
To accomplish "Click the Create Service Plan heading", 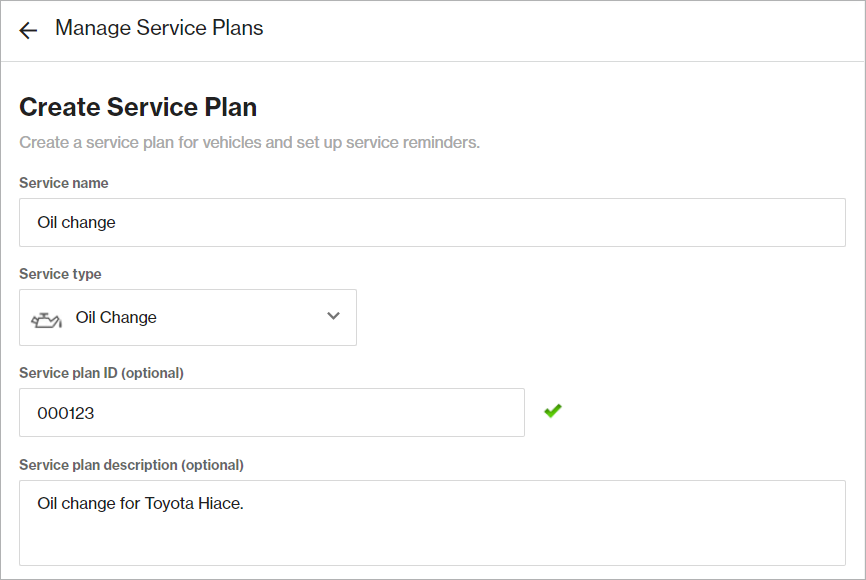I will (x=137, y=106).
